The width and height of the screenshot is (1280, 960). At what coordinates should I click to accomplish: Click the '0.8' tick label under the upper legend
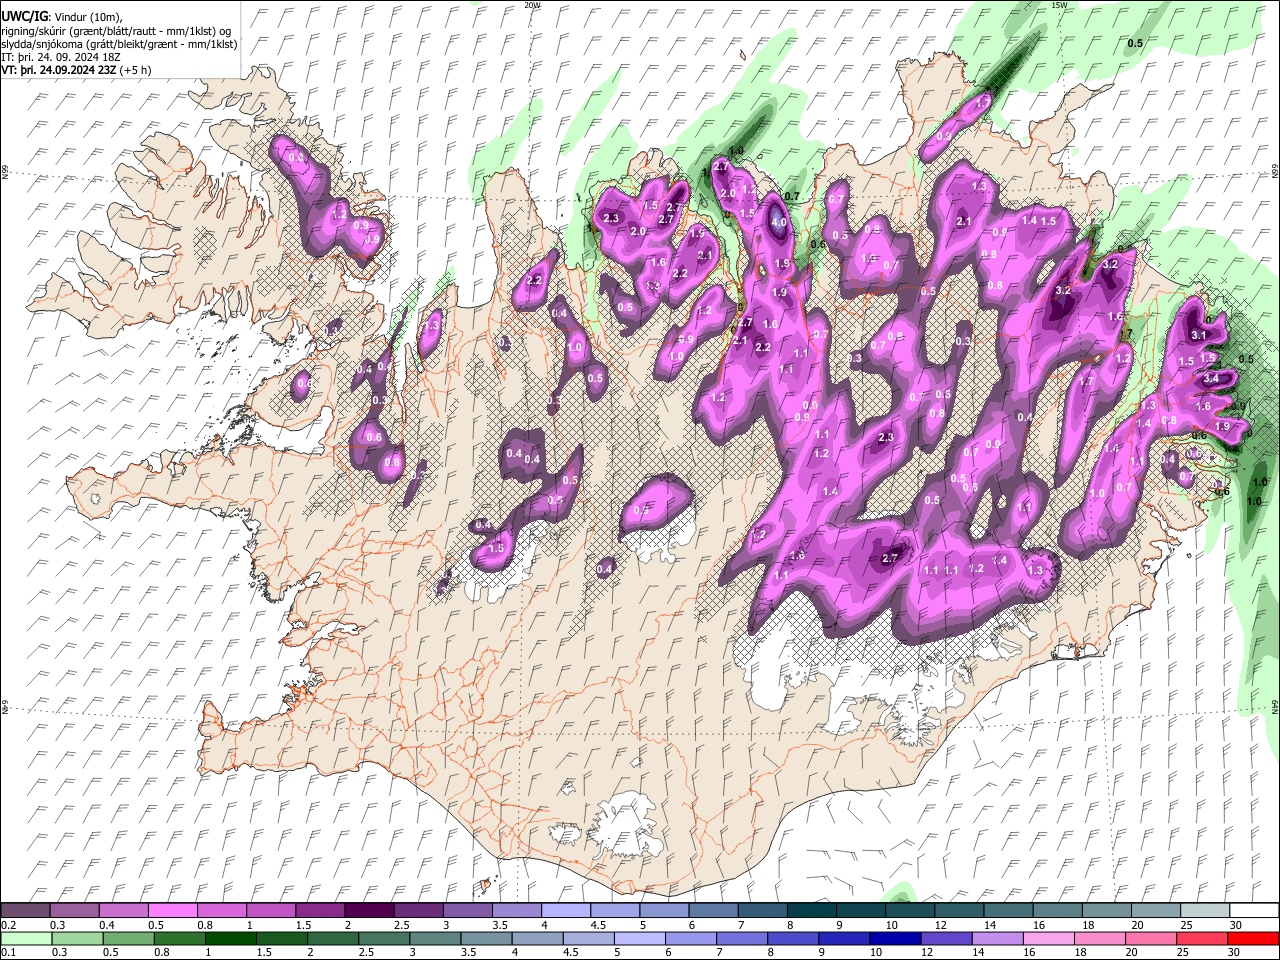[x=205, y=925]
